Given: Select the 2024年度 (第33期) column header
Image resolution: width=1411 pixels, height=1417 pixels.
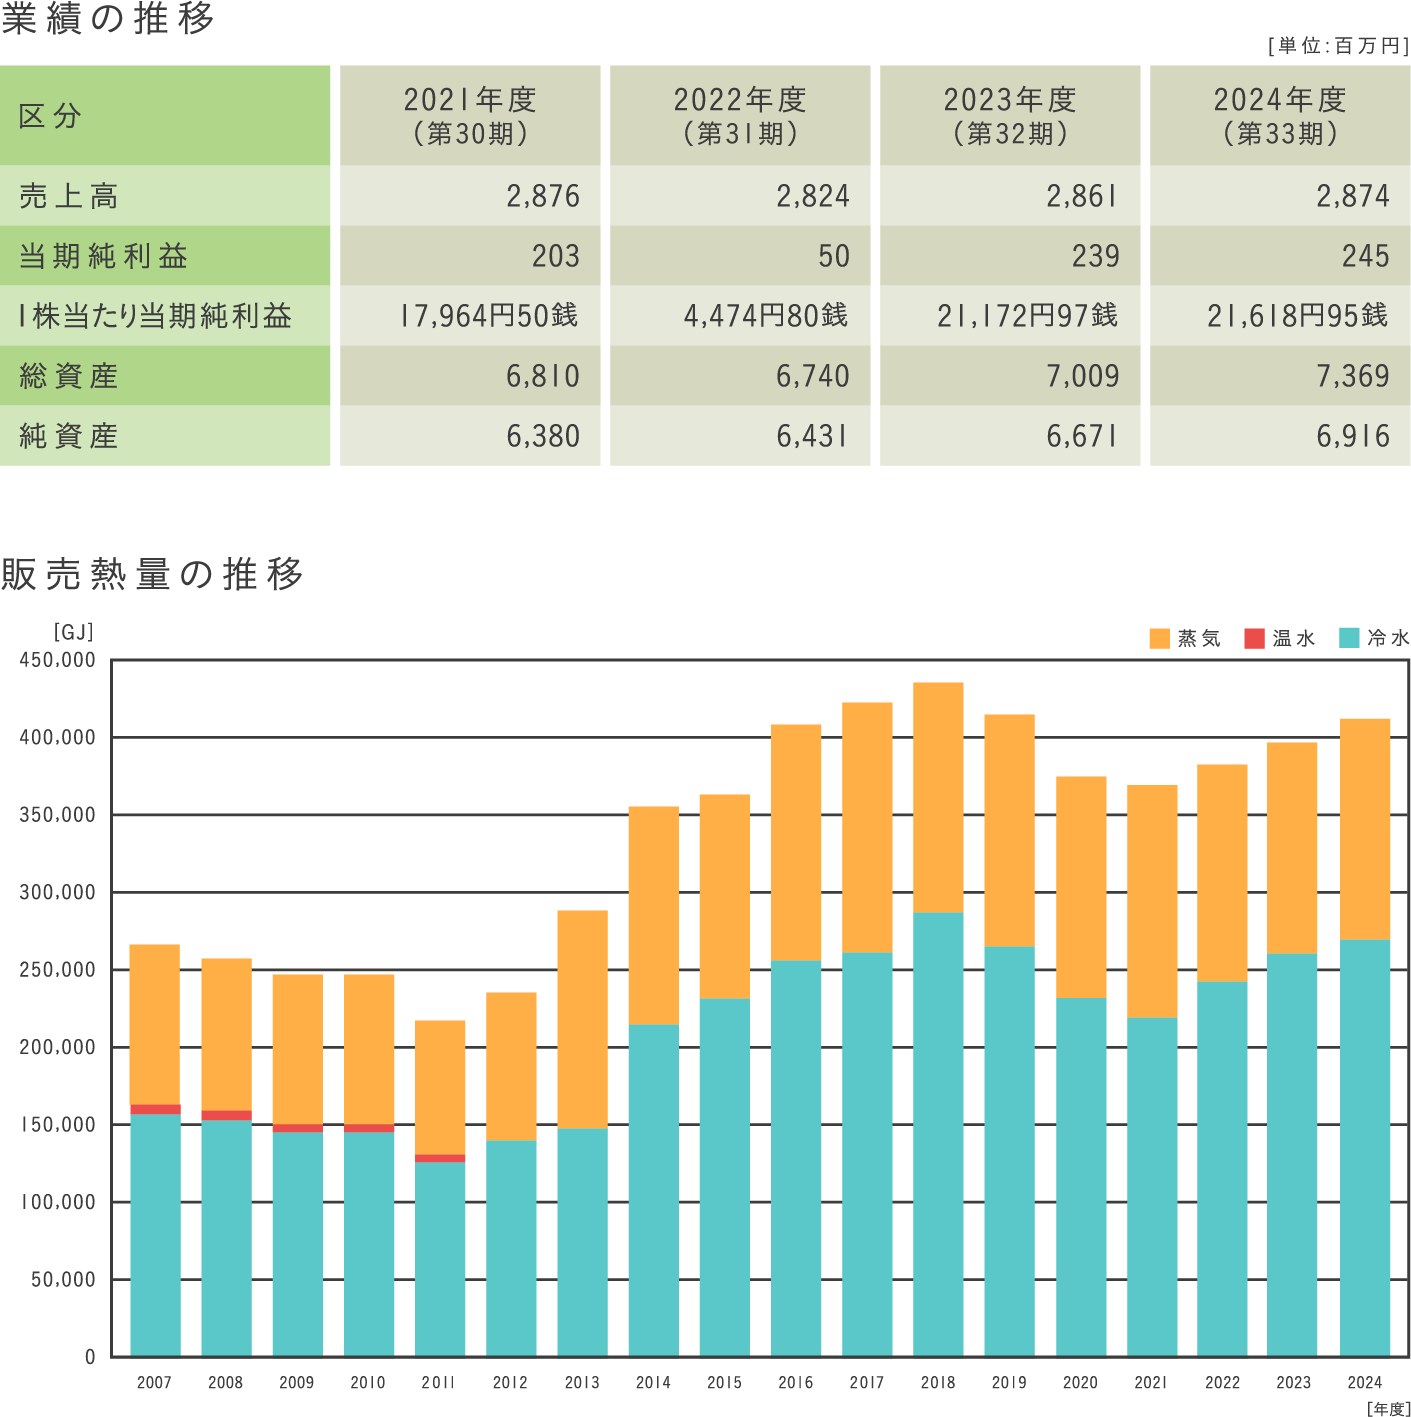Looking at the screenshot, I should 1280,115.
